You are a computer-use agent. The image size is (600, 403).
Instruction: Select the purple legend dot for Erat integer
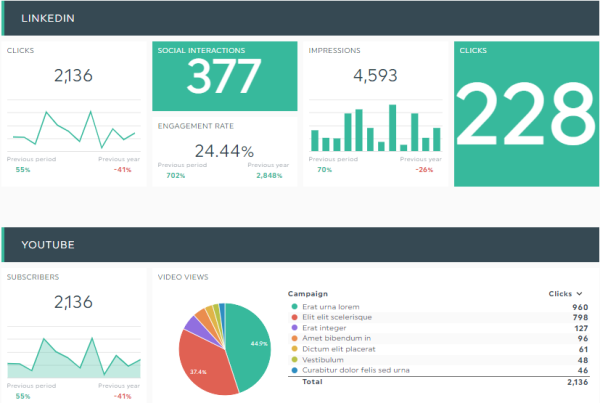click(294, 328)
